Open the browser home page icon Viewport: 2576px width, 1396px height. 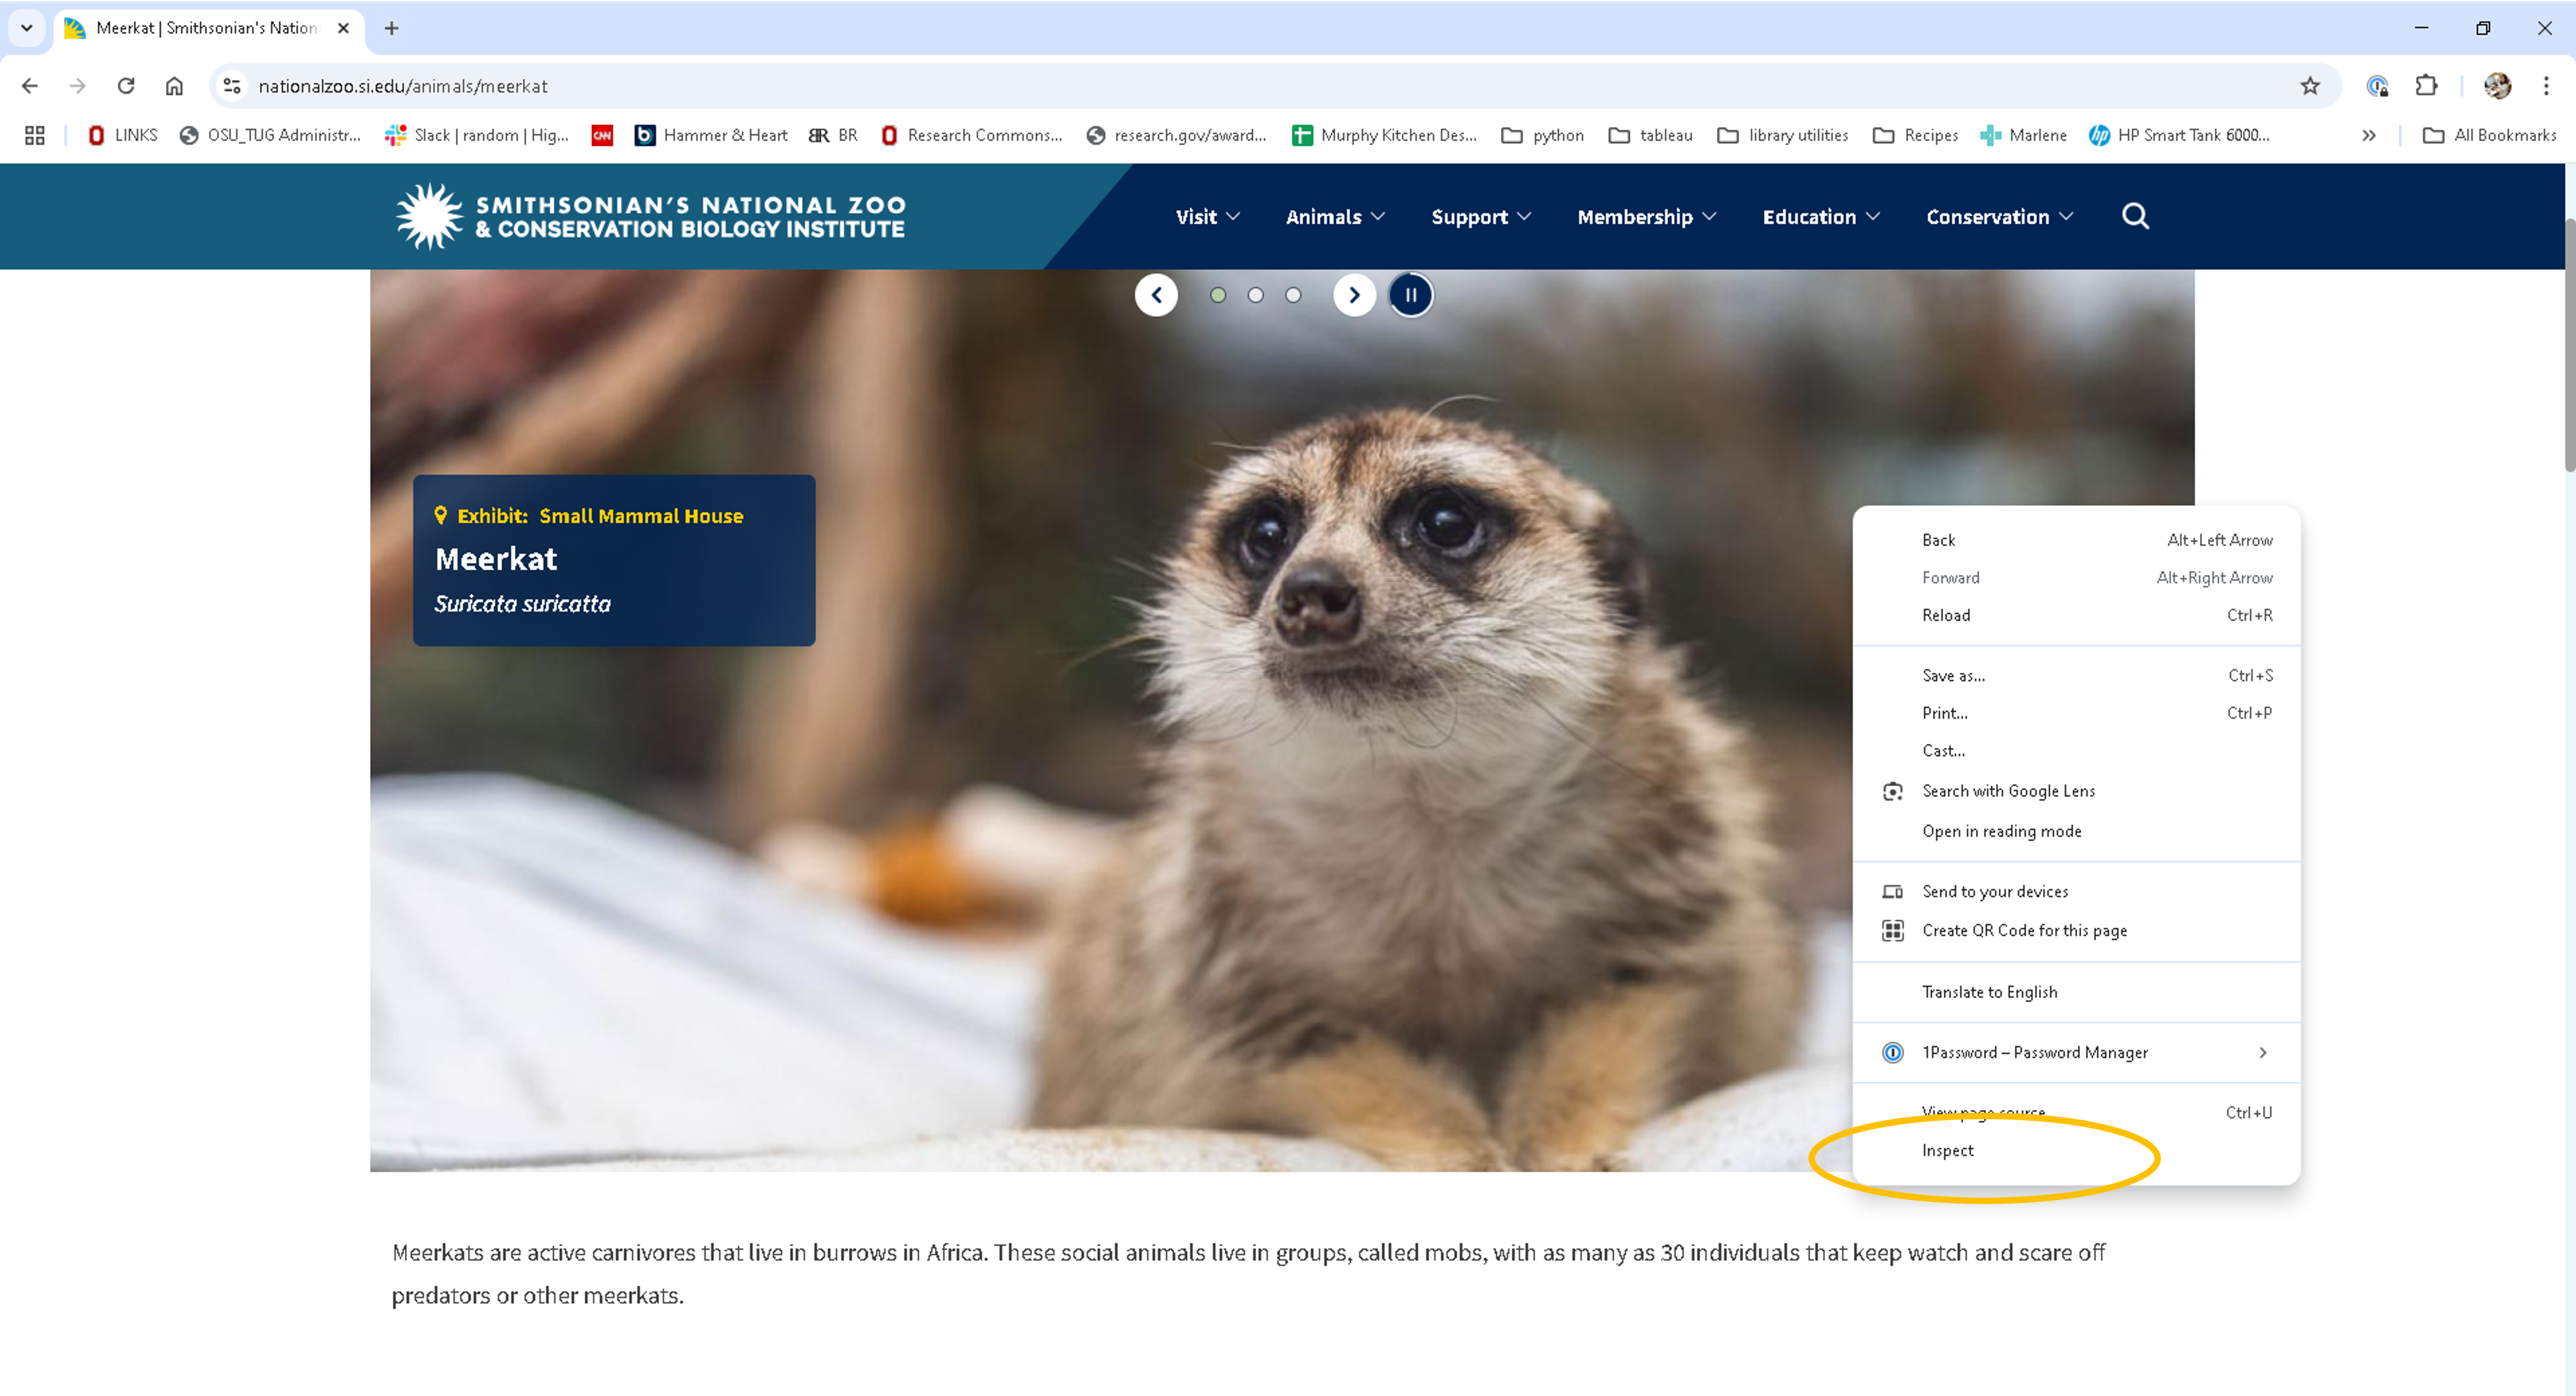point(173,86)
